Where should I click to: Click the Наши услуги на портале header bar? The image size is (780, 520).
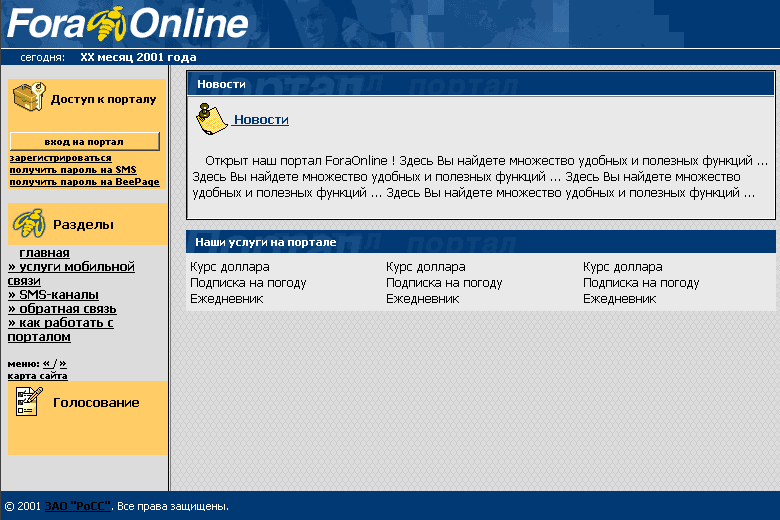(x=481, y=242)
